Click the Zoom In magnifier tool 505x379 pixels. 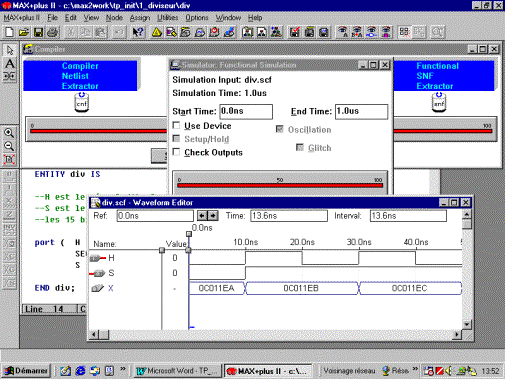pyautogui.click(x=9, y=133)
